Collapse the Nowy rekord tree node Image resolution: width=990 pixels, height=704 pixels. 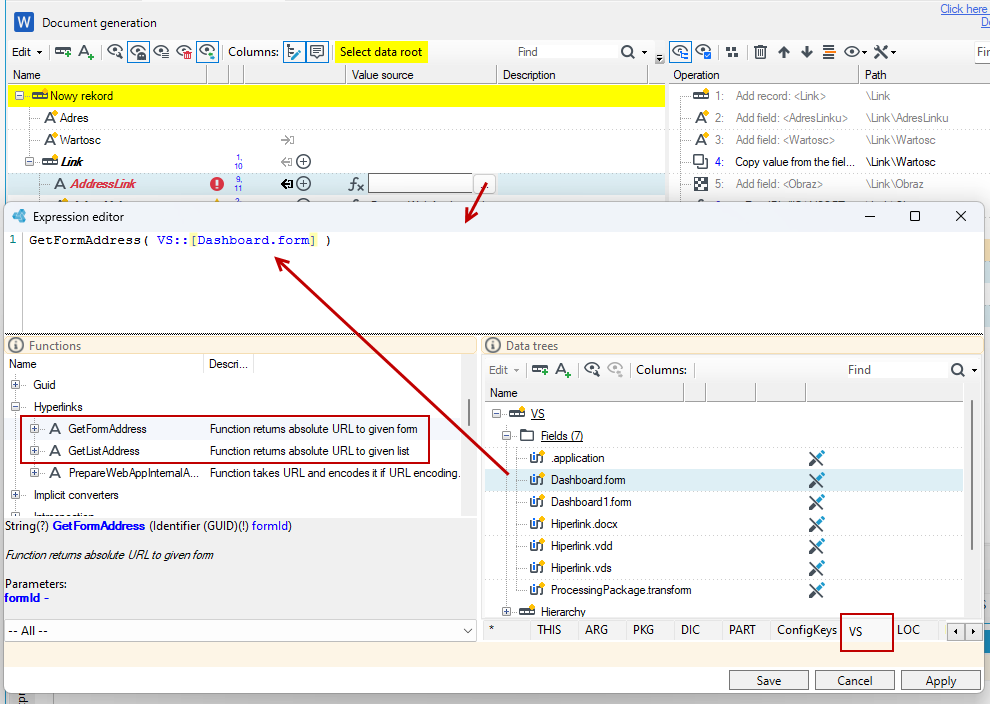(x=20, y=96)
